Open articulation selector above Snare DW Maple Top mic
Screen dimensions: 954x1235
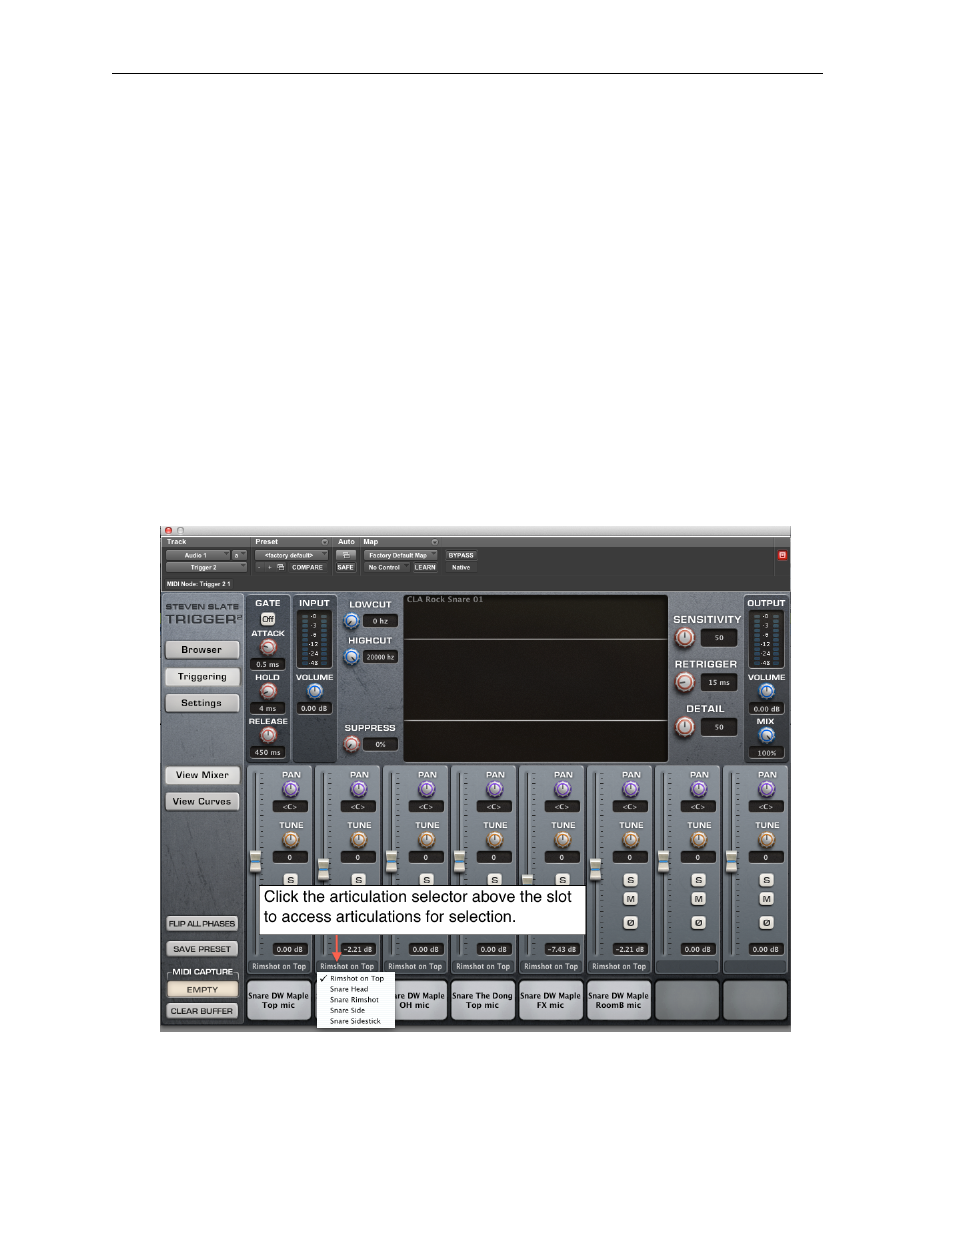click(279, 966)
